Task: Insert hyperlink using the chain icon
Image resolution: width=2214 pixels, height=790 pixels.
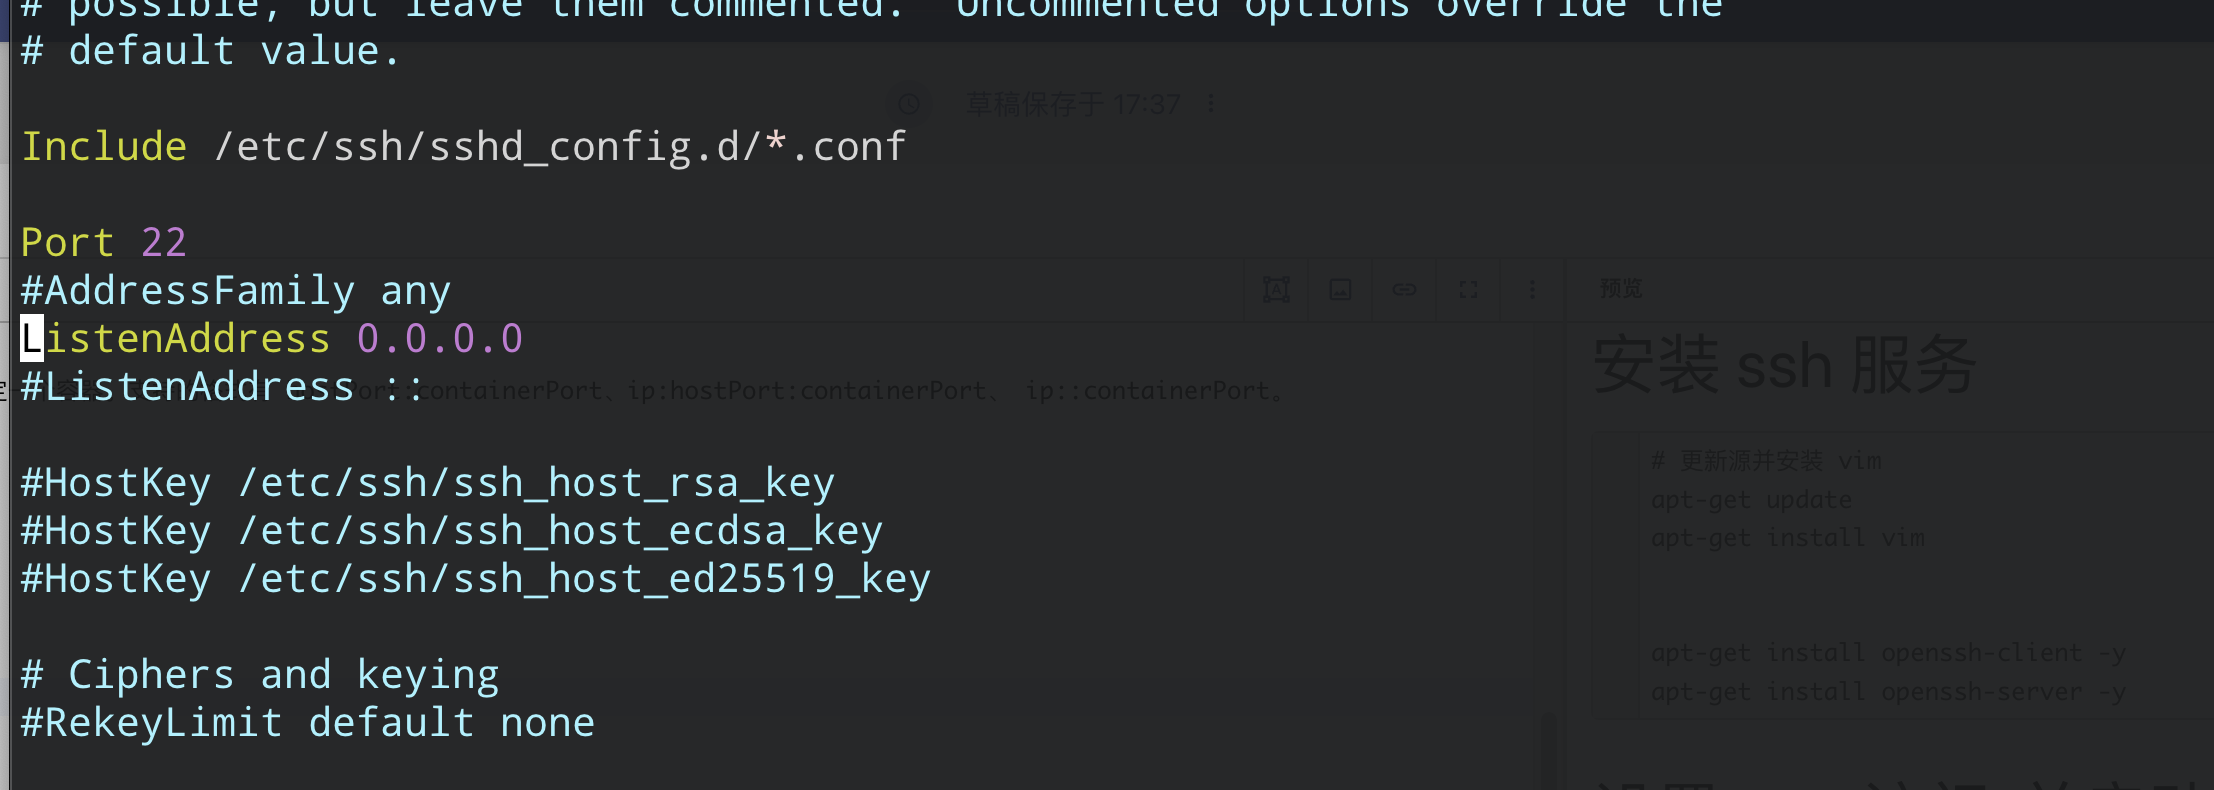Action: click(1404, 290)
